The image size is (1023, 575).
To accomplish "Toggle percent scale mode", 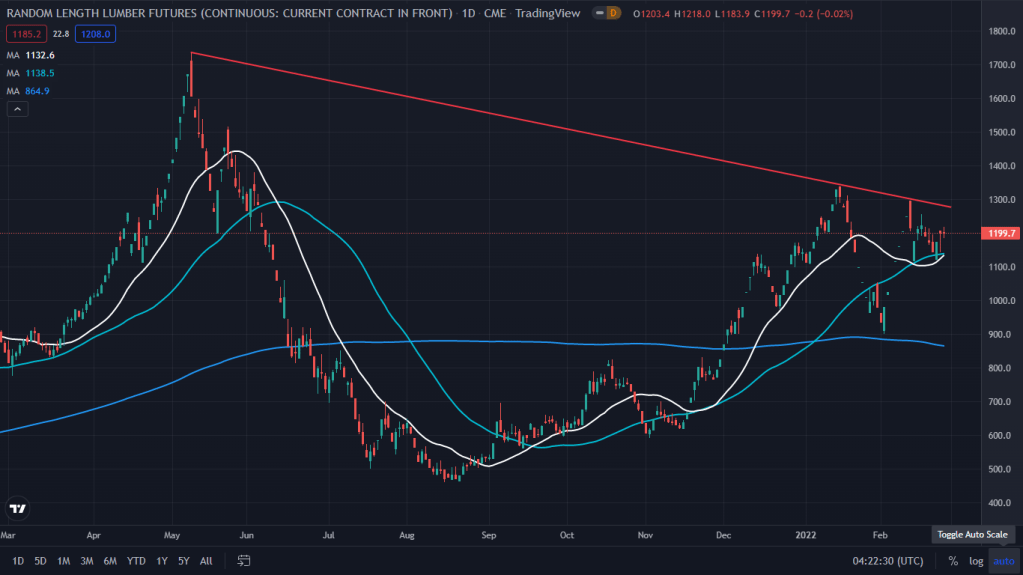I will (953, 561).
